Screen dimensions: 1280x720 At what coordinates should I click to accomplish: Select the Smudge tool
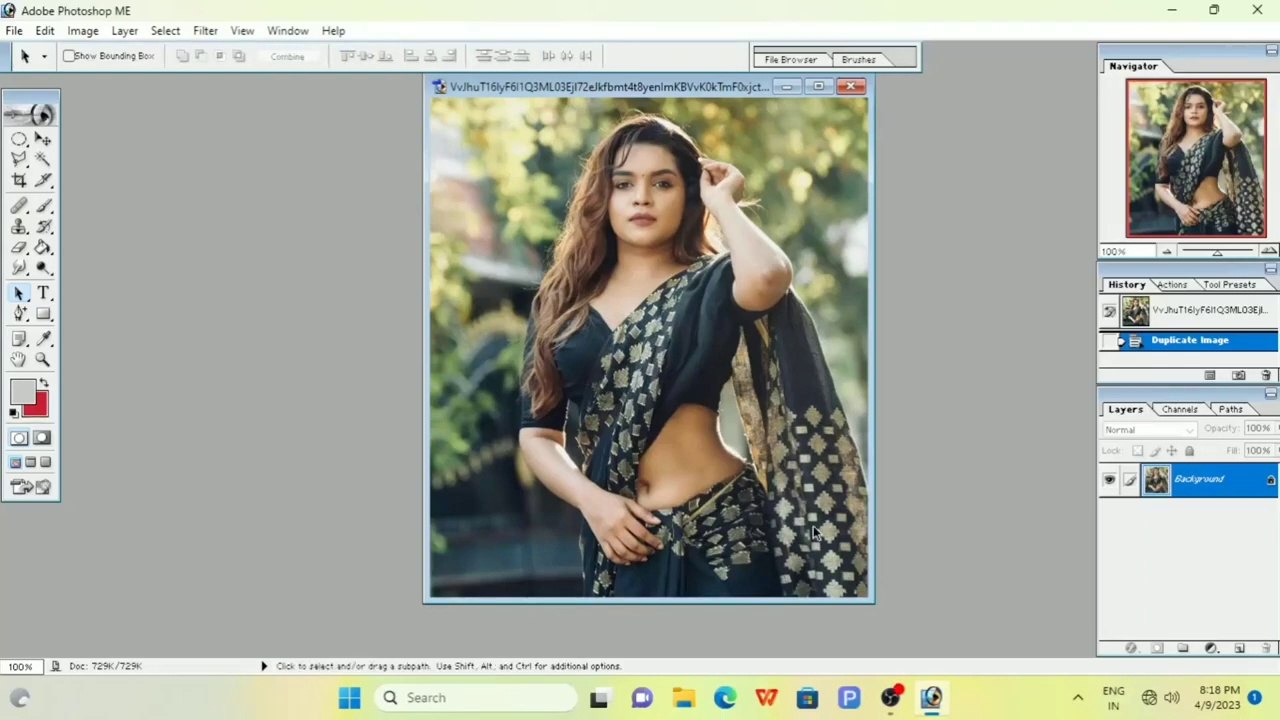[19, 268]
